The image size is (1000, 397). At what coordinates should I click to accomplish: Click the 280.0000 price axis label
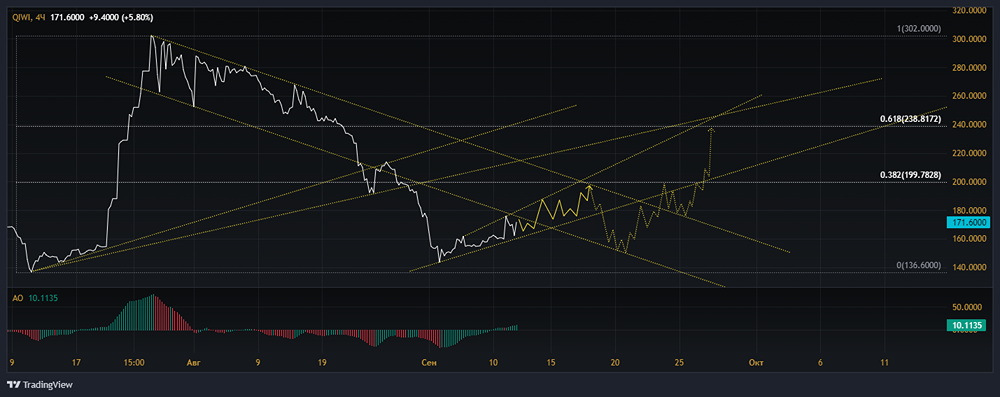(968, 68)
